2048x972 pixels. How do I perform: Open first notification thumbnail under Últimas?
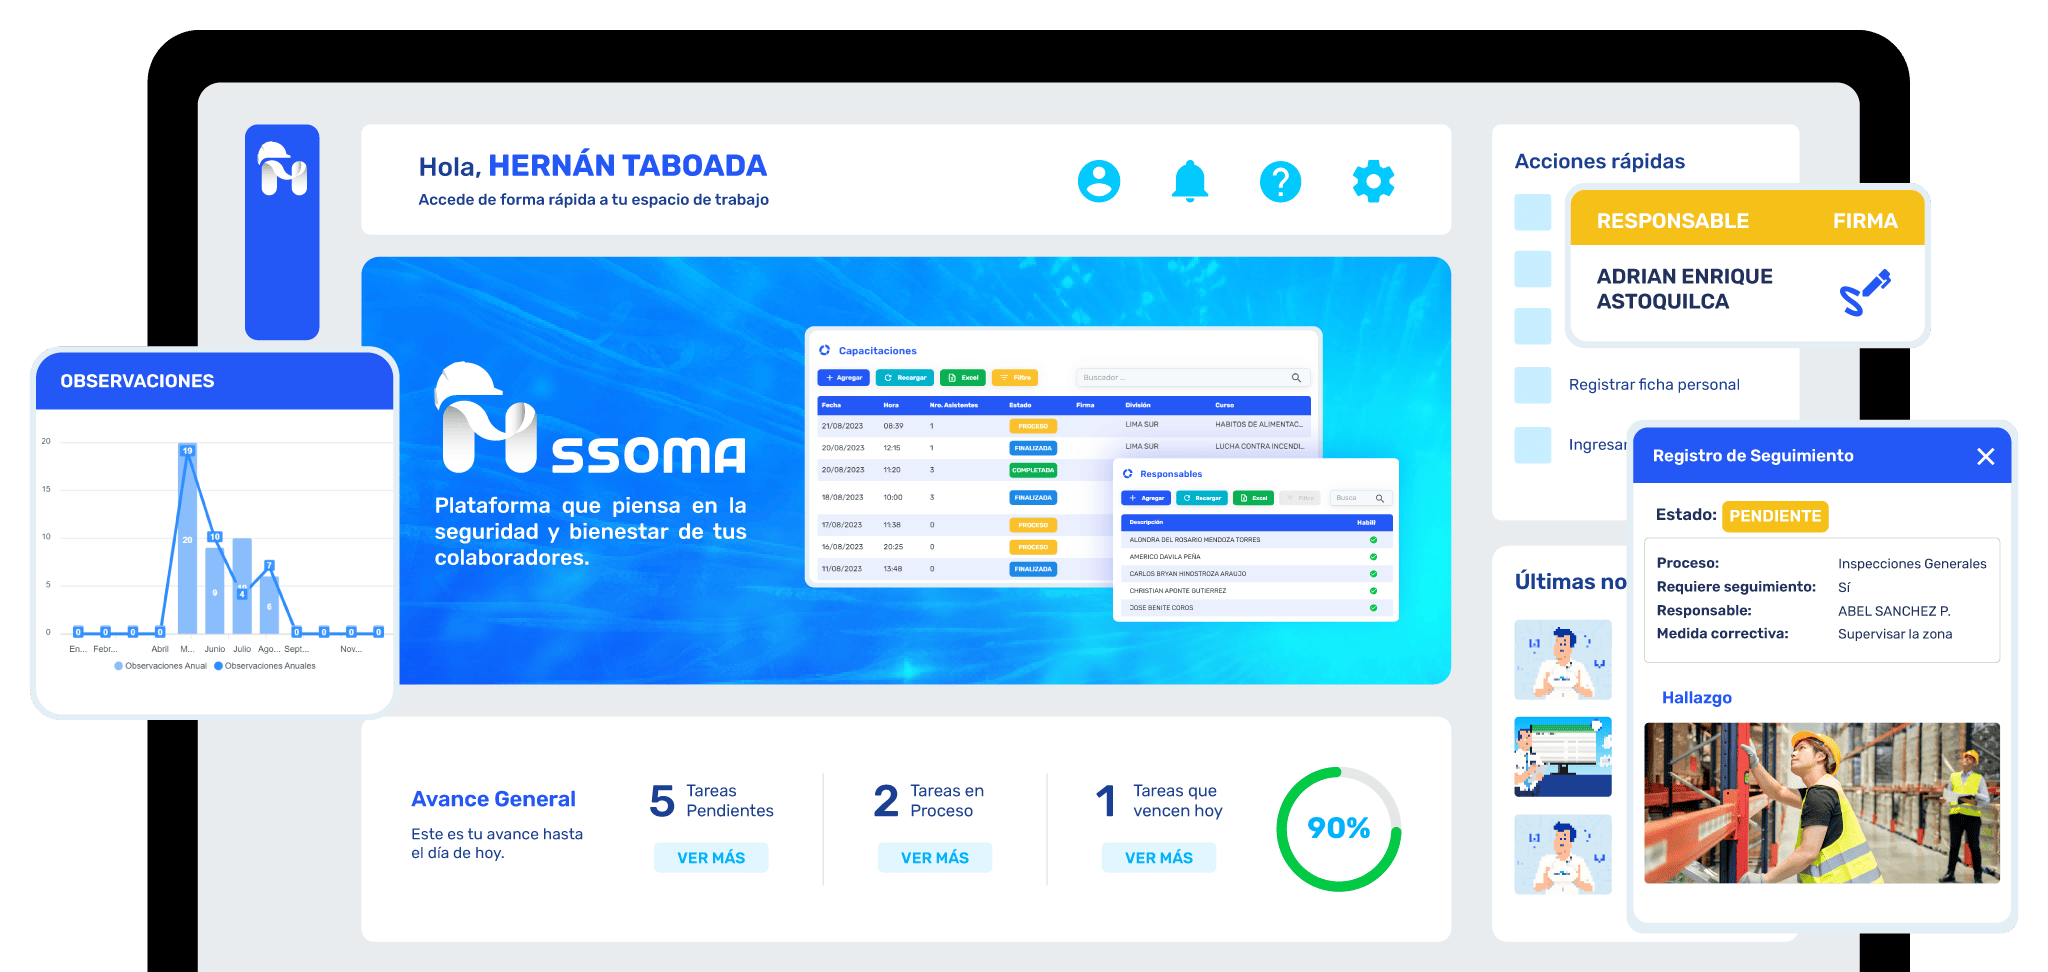1563,660
